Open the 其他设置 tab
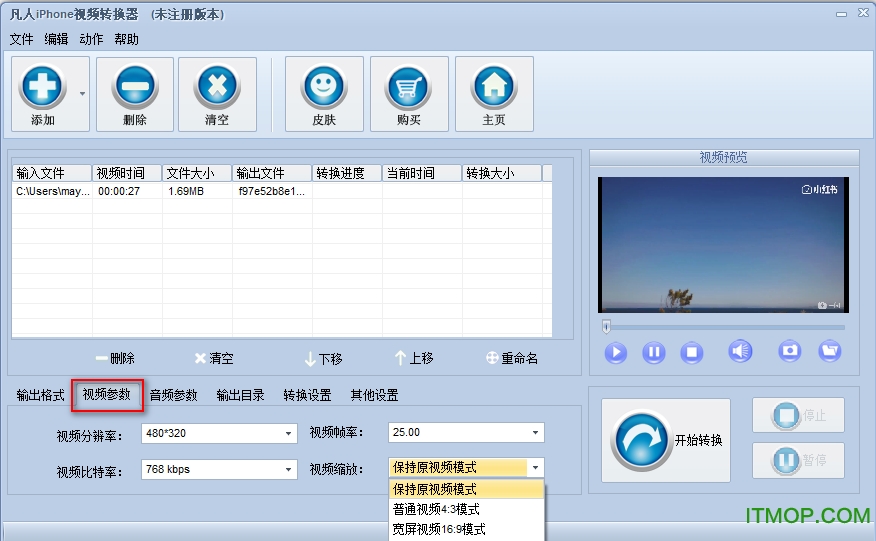 pos(374,395)
